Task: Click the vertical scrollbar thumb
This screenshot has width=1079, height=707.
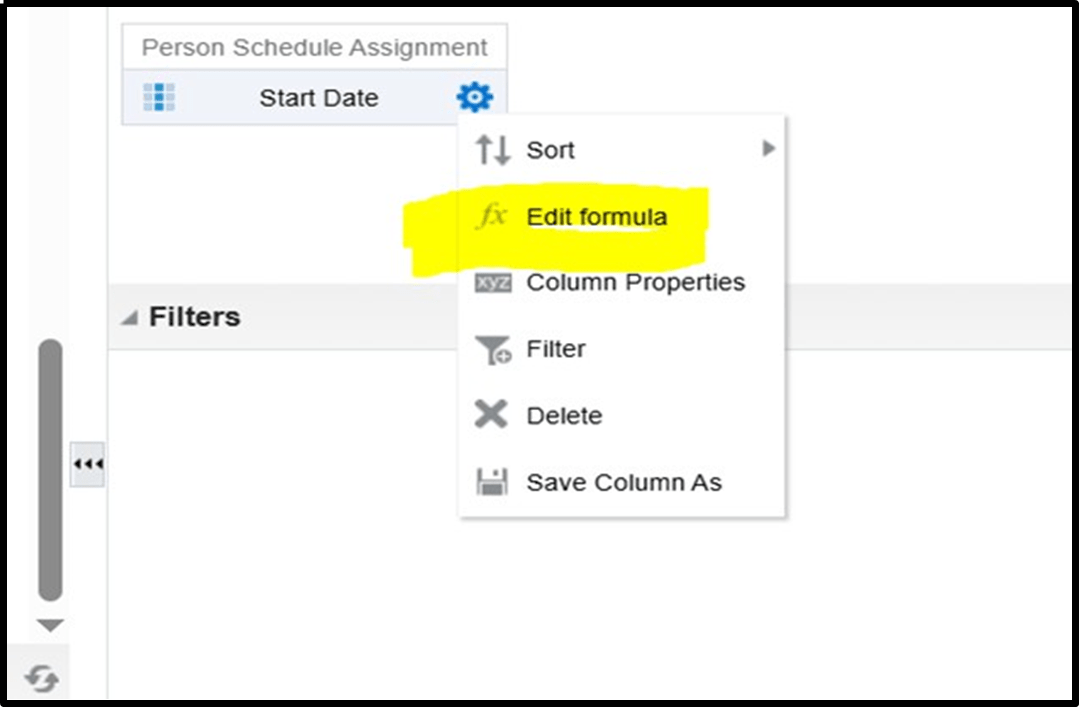Action: pos(50,470)
